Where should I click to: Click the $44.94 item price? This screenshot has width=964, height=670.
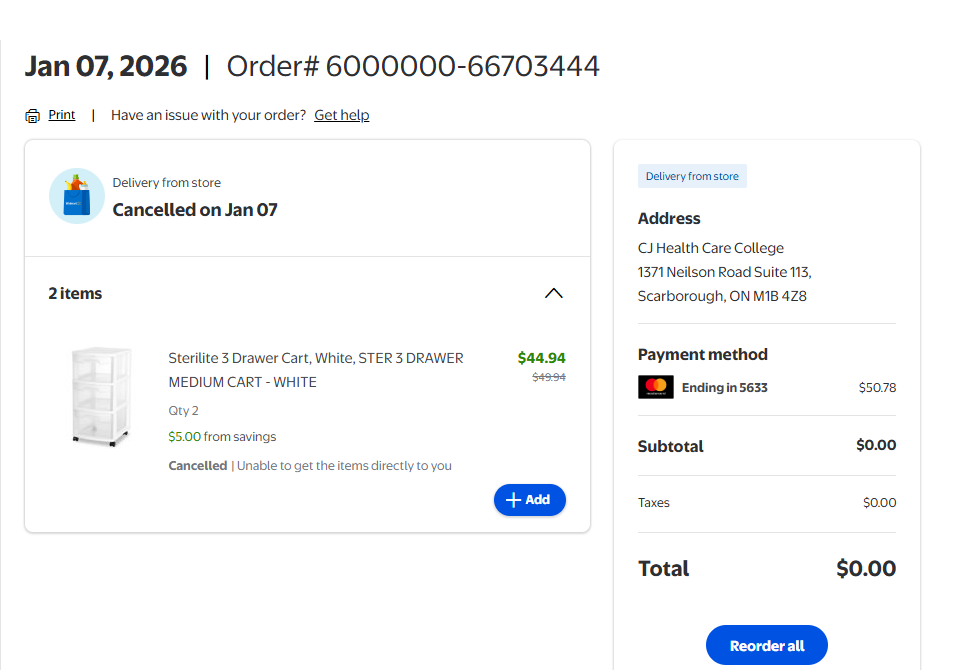click(x=541, y=358)
